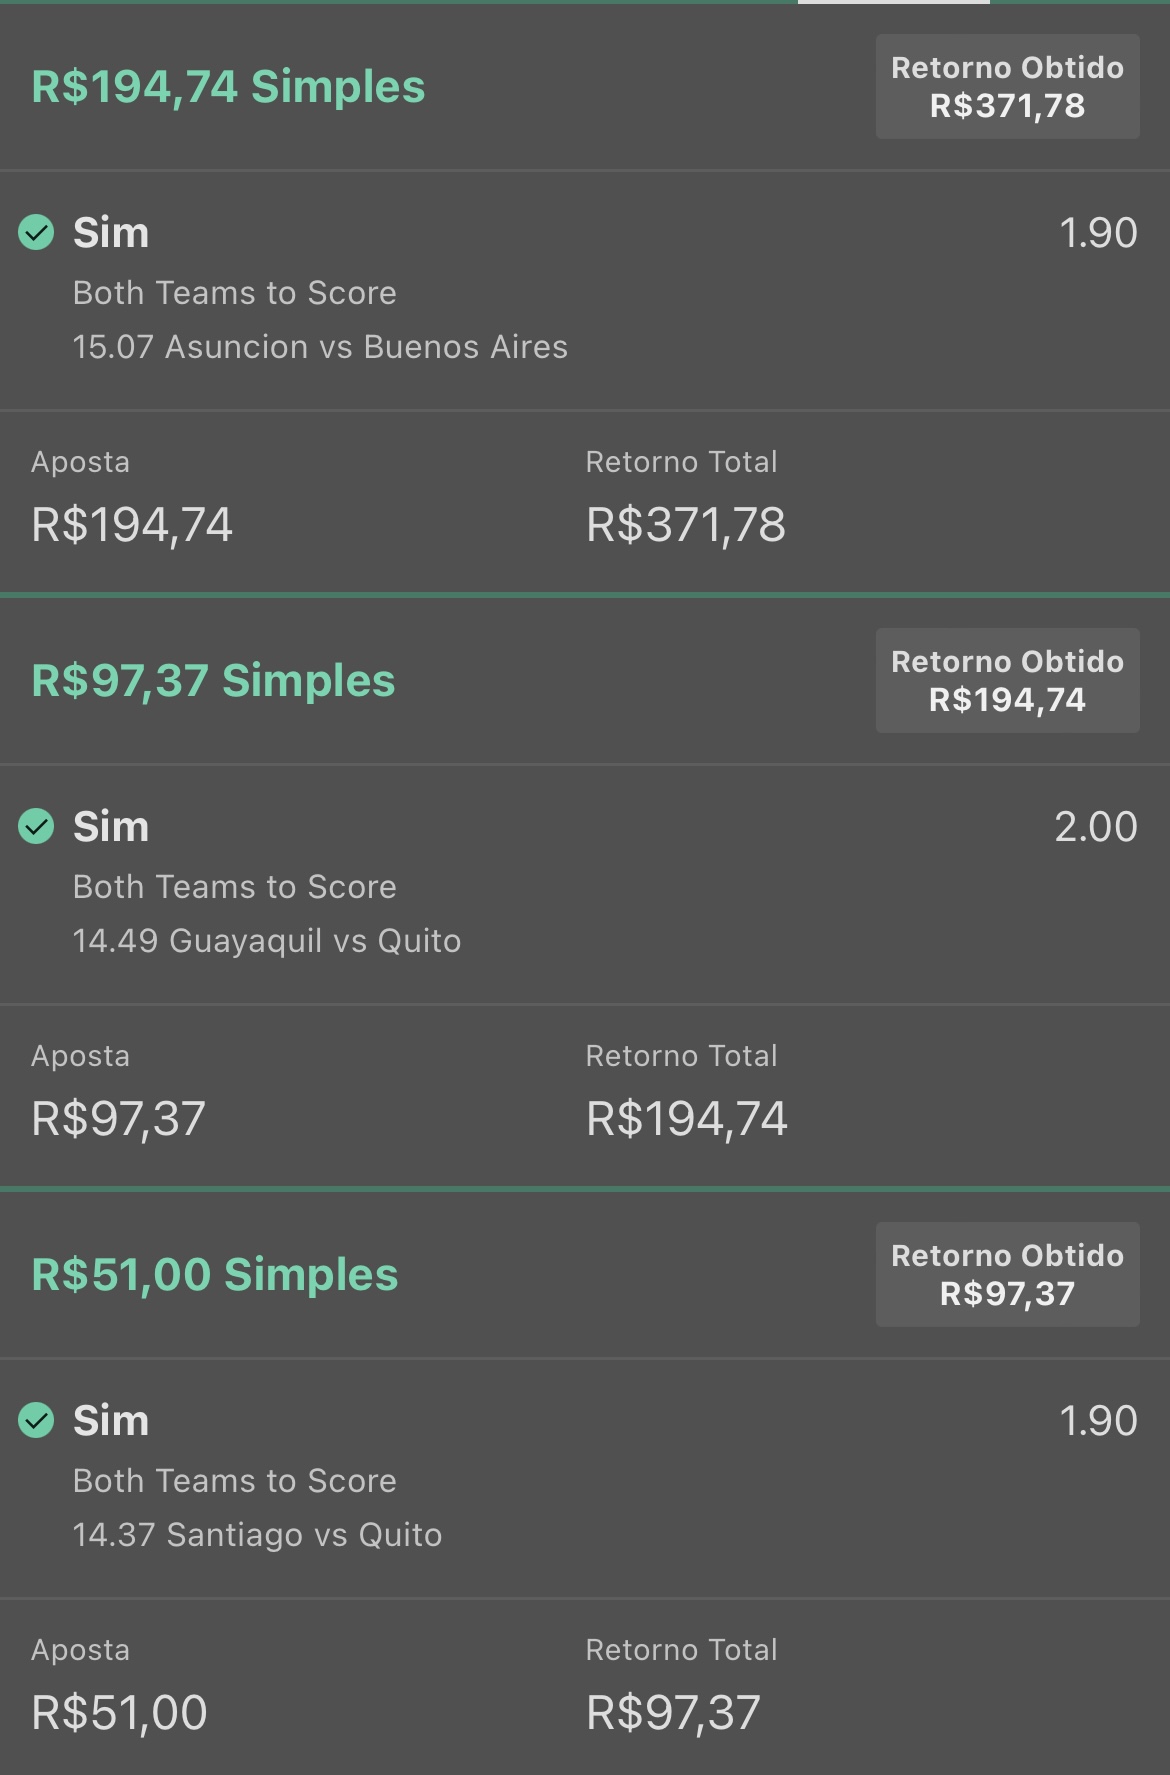Click the 1.90 odds for Asuncion match

(x=1098, y=233)
